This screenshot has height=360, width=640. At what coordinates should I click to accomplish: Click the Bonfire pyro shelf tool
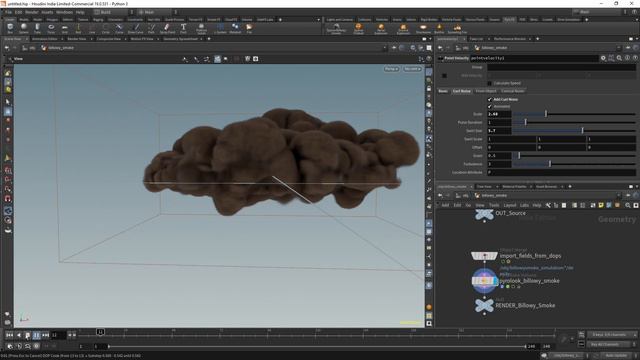[x=439, y=29]
